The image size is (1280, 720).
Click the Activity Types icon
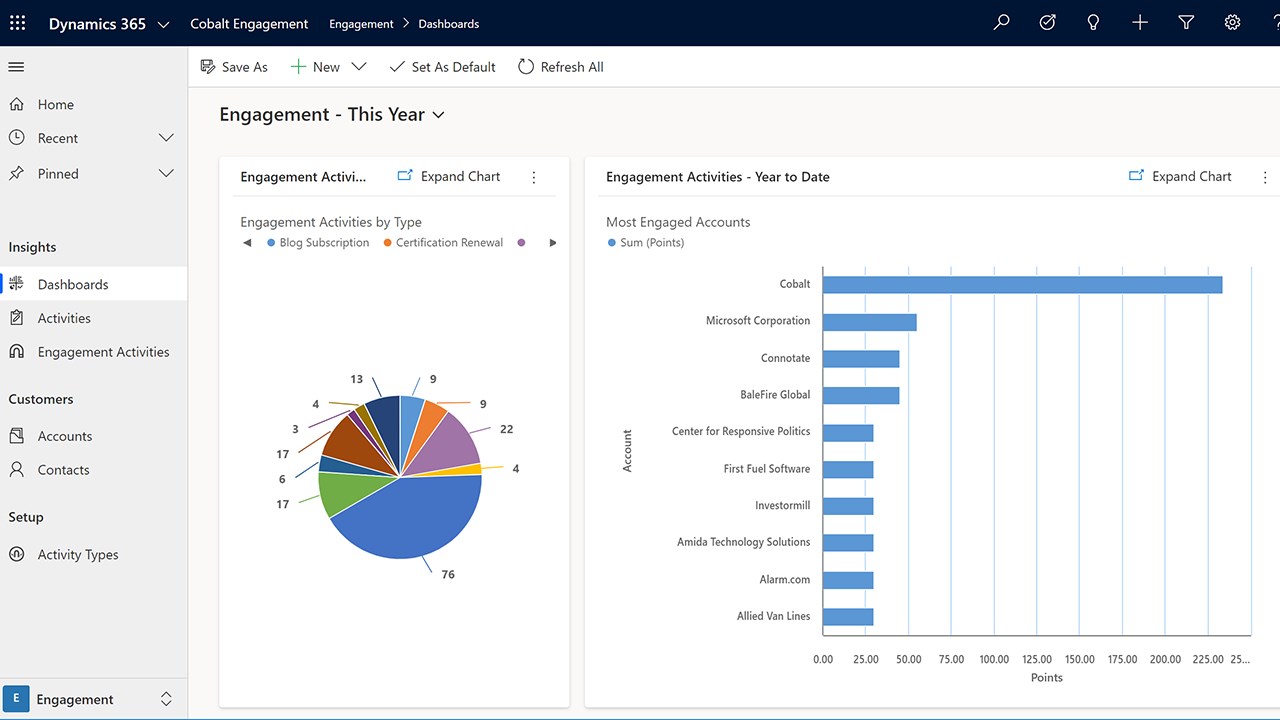(x=17, y=554)
